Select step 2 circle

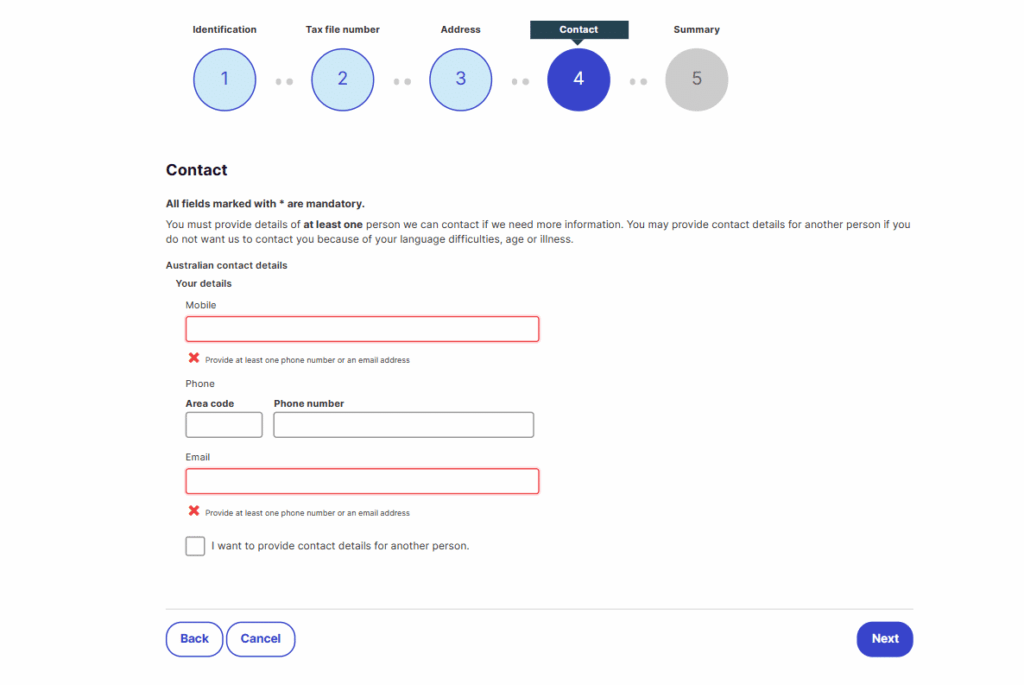342,79
